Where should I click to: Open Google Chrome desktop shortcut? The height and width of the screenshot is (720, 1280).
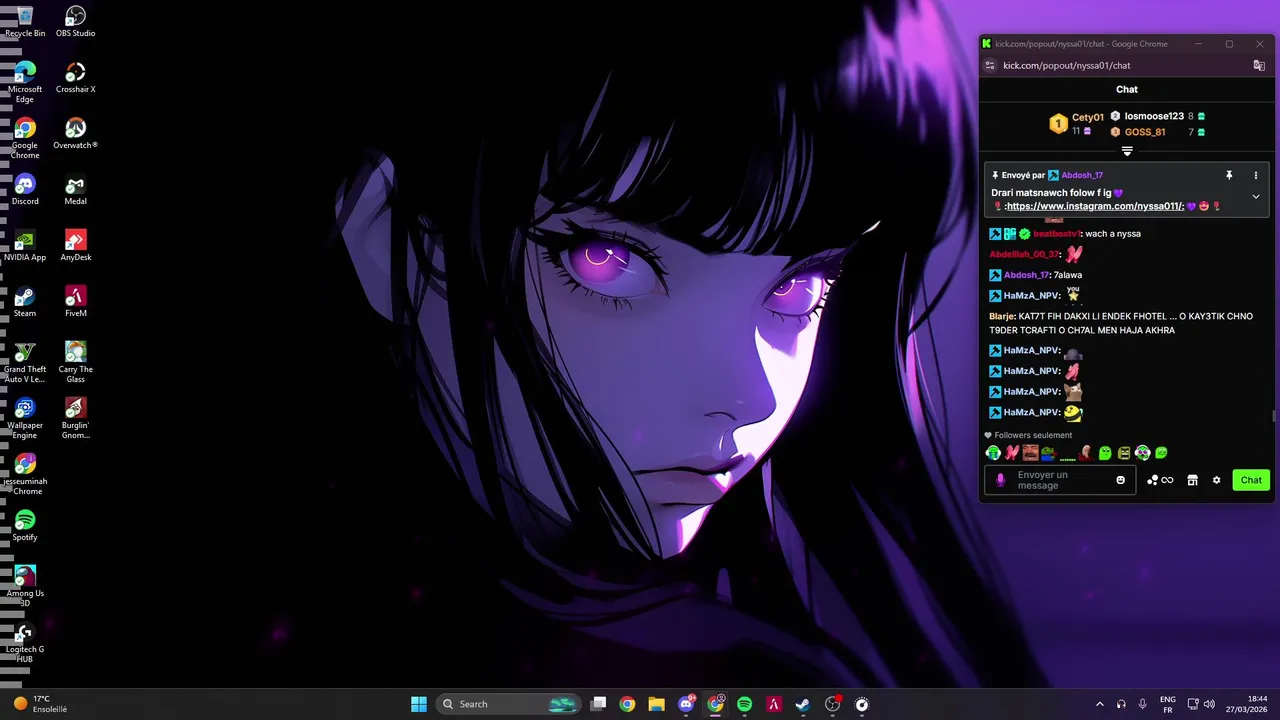pyautogui.click(x=25, y=138)
